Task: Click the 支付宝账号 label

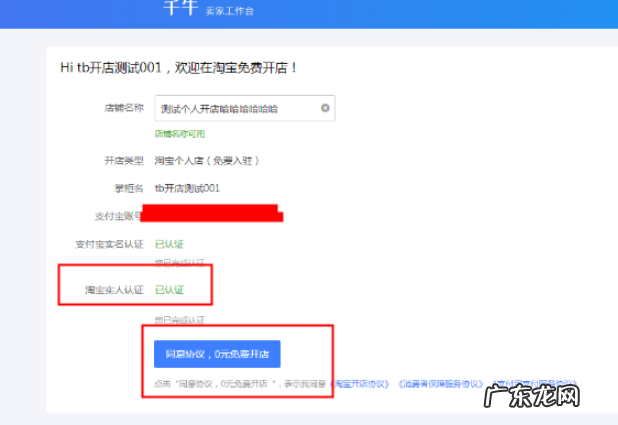Action: 119,216
